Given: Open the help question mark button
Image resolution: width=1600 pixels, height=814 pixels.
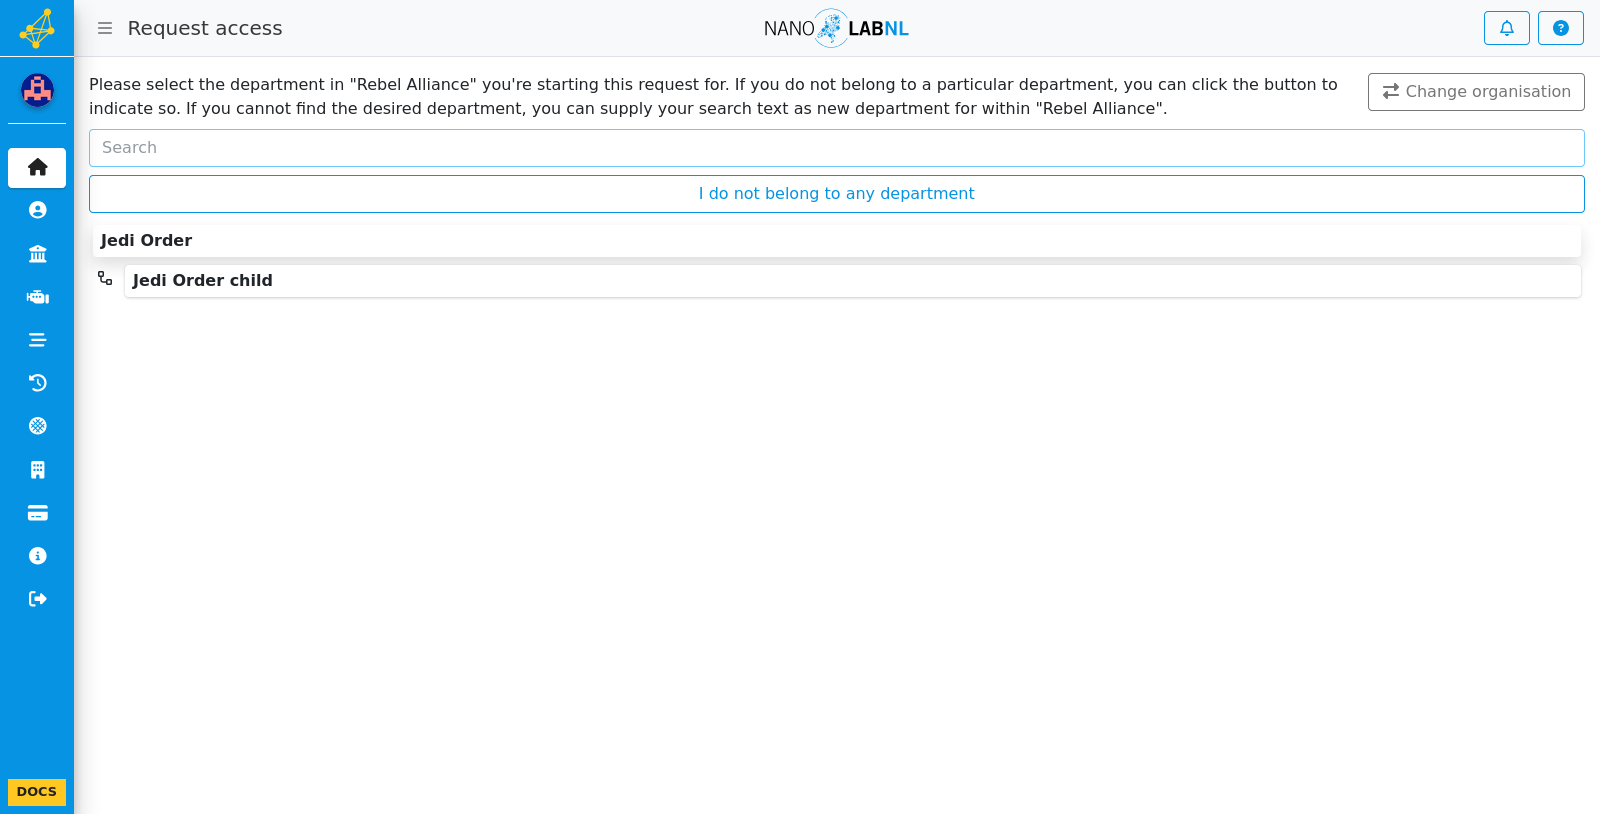Looking at the screenshot, I should [x=1560, y=28].
